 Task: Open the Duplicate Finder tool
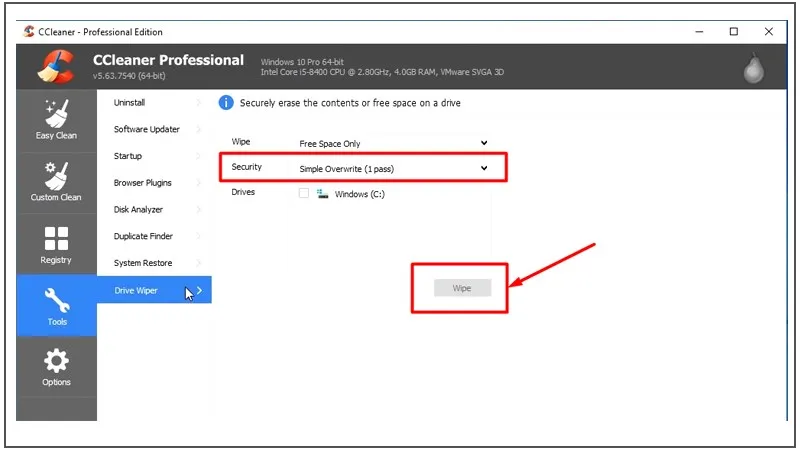click(143, 237)
